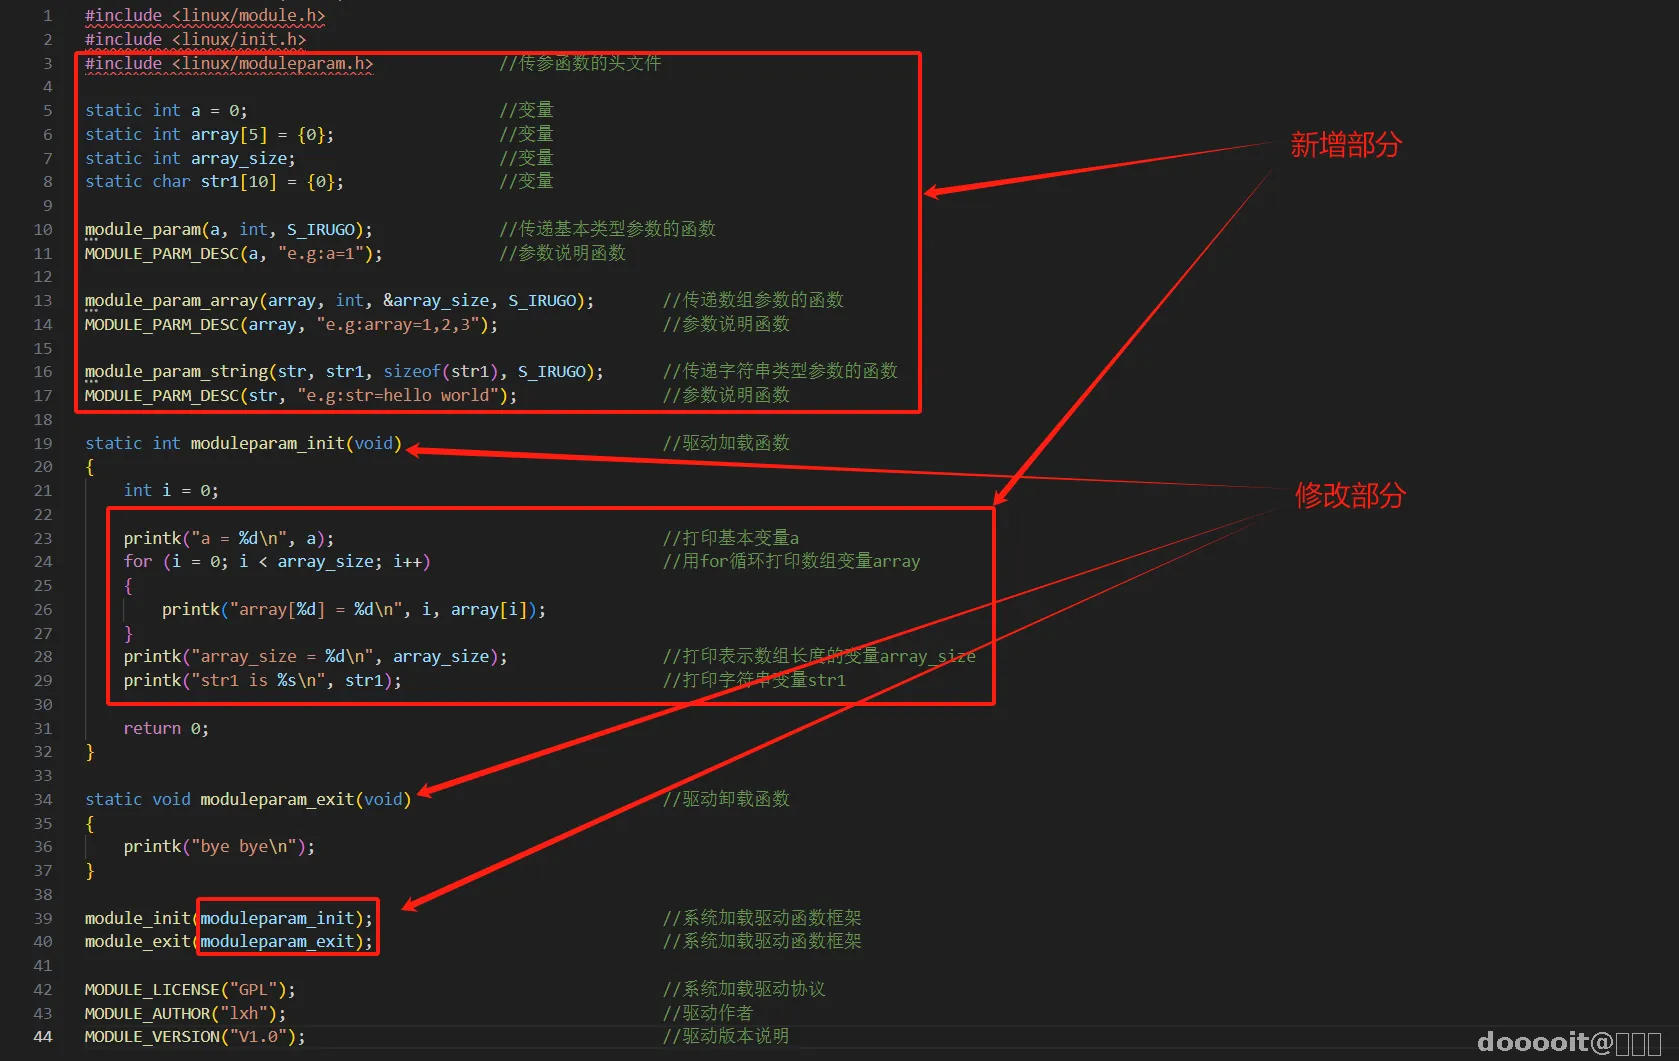
Task: Click the MODULE_LICENSE("GPL") line
Action: [190, 989]
